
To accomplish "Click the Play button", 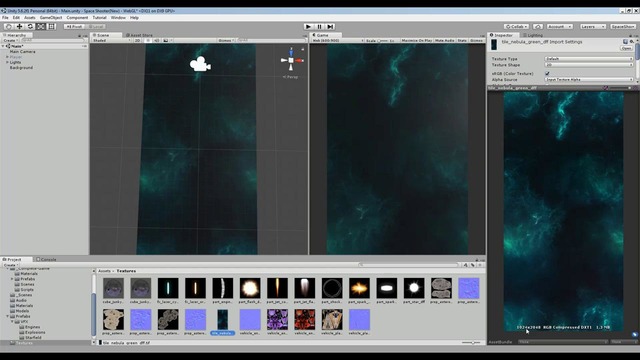I will coord(309,27).
